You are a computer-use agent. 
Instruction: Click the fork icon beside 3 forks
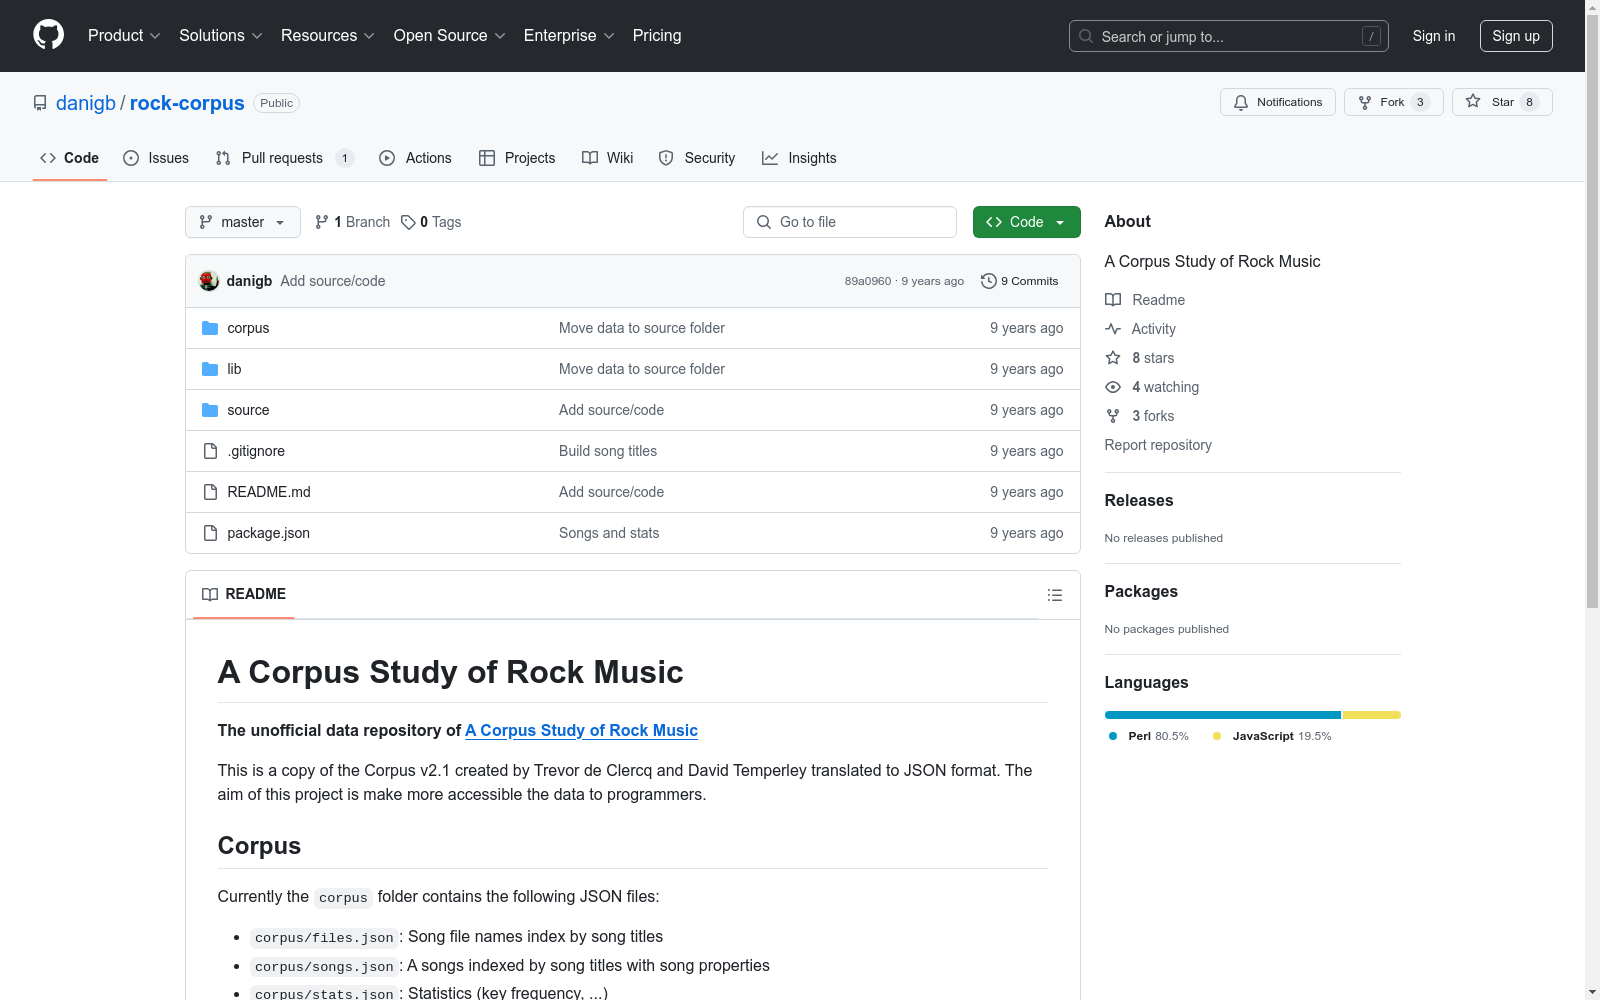[x=1113, y=416]
